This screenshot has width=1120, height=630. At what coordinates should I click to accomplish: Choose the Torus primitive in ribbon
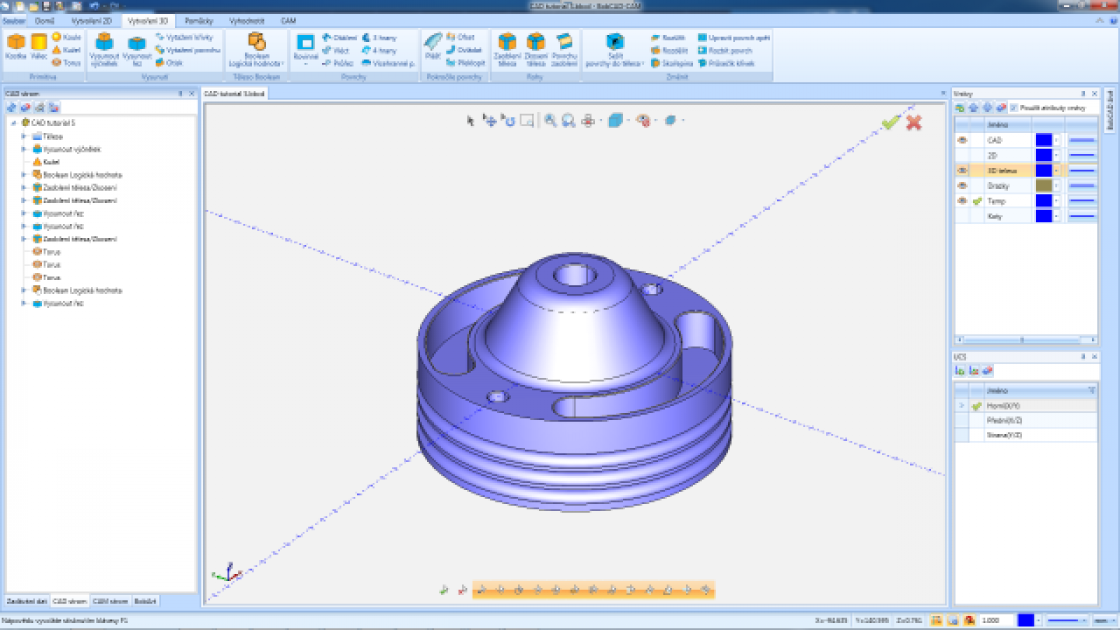tap(66, 63)
